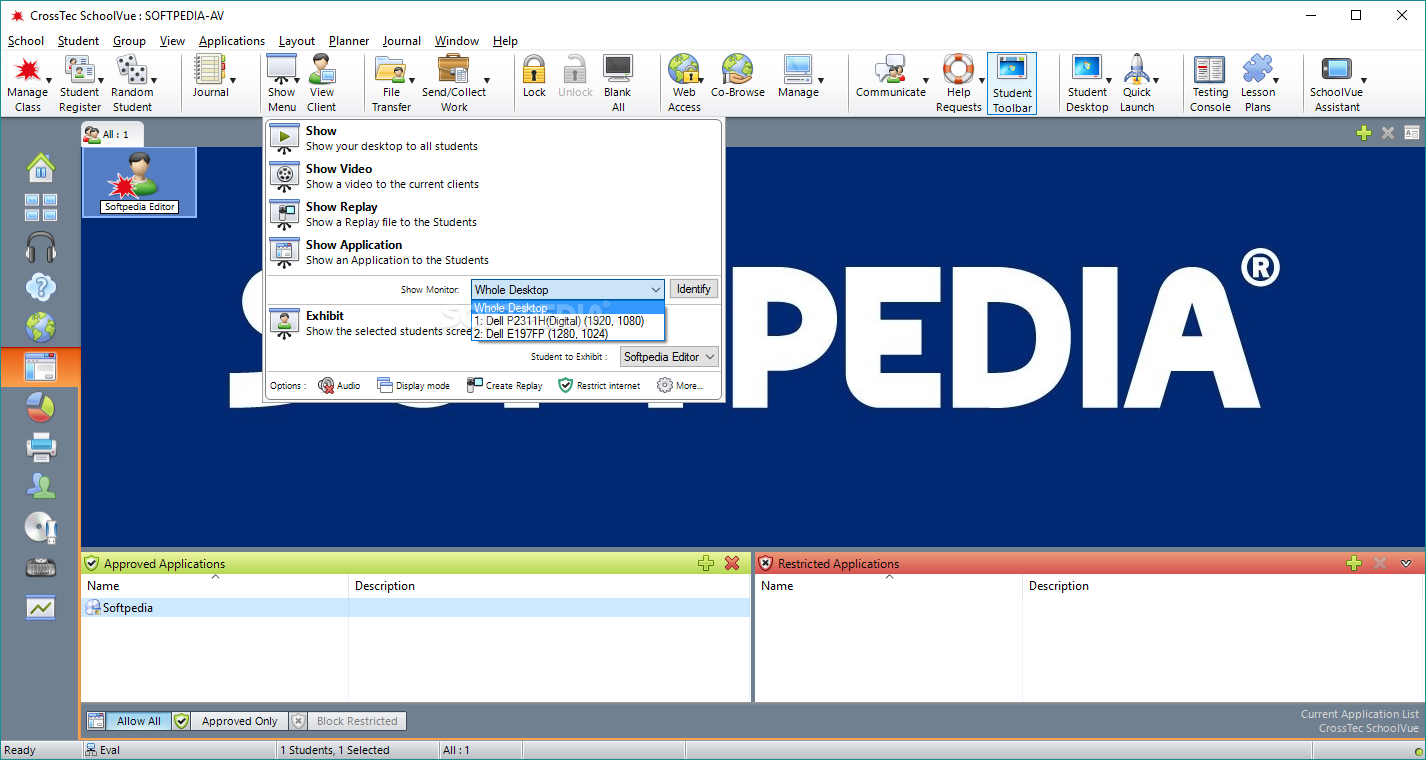The width and height of the screenshot is (1426, 760).
Task: Click the thumbnail monitors view in sidebar
Action: [41, 207]
